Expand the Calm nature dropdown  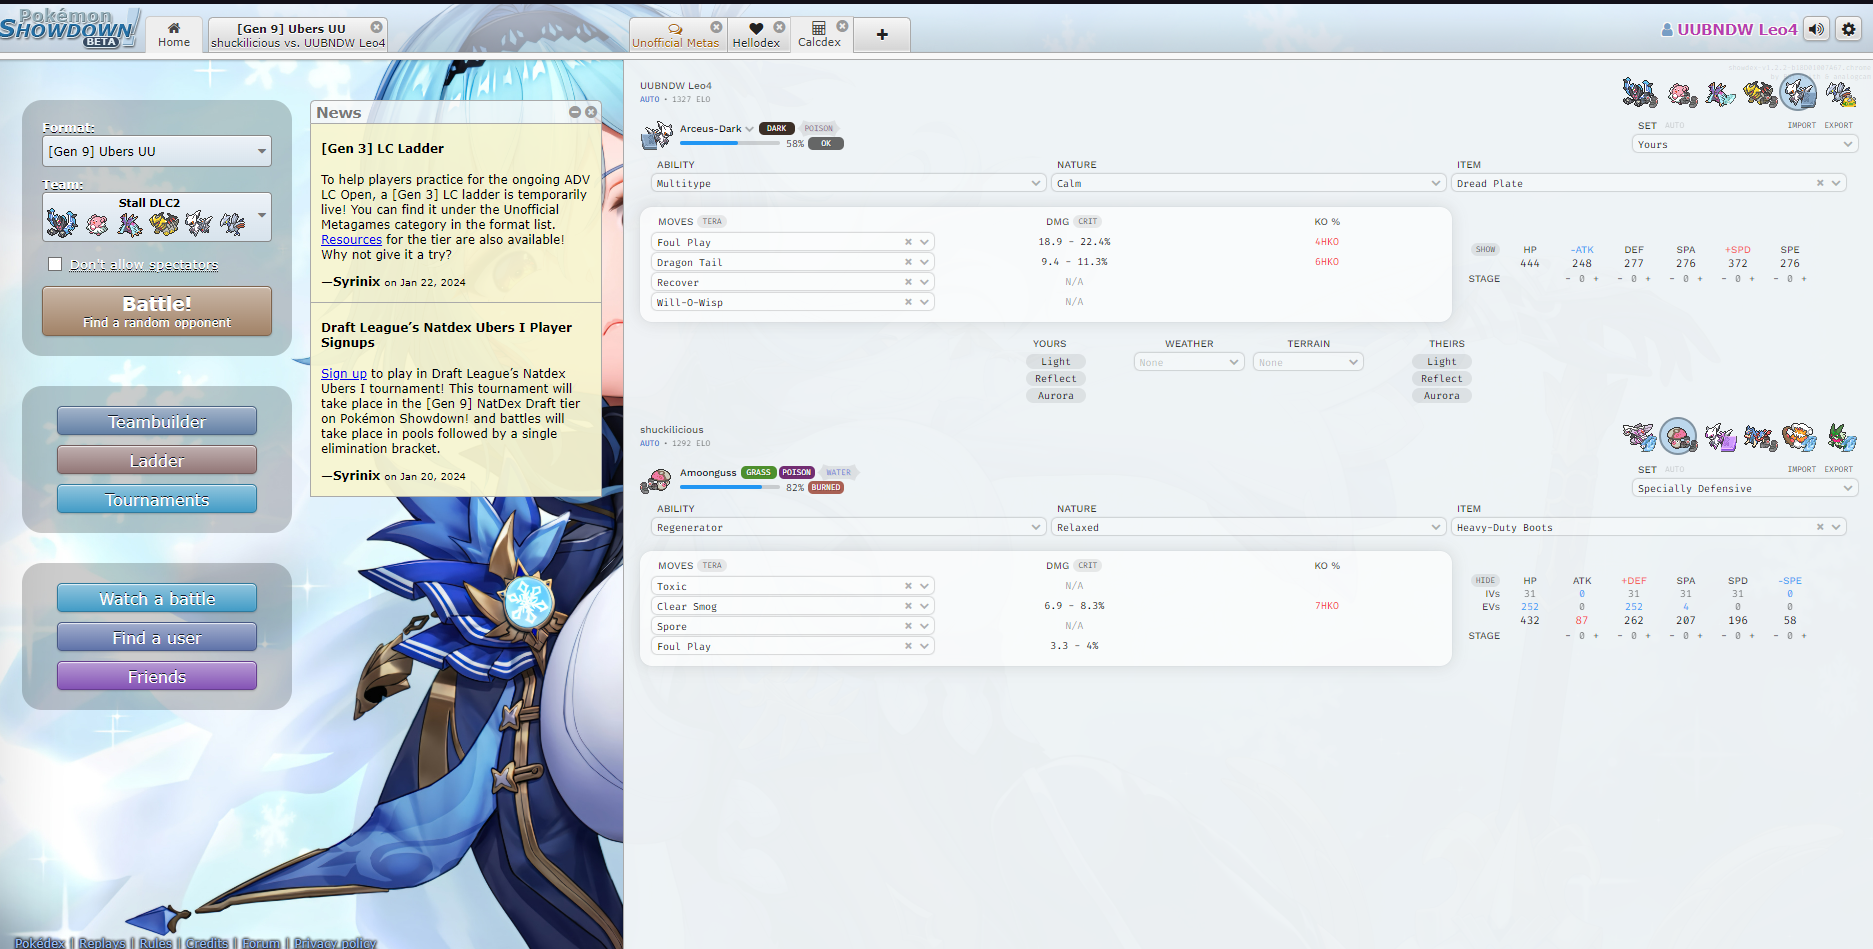click(x=1249, y=183)
